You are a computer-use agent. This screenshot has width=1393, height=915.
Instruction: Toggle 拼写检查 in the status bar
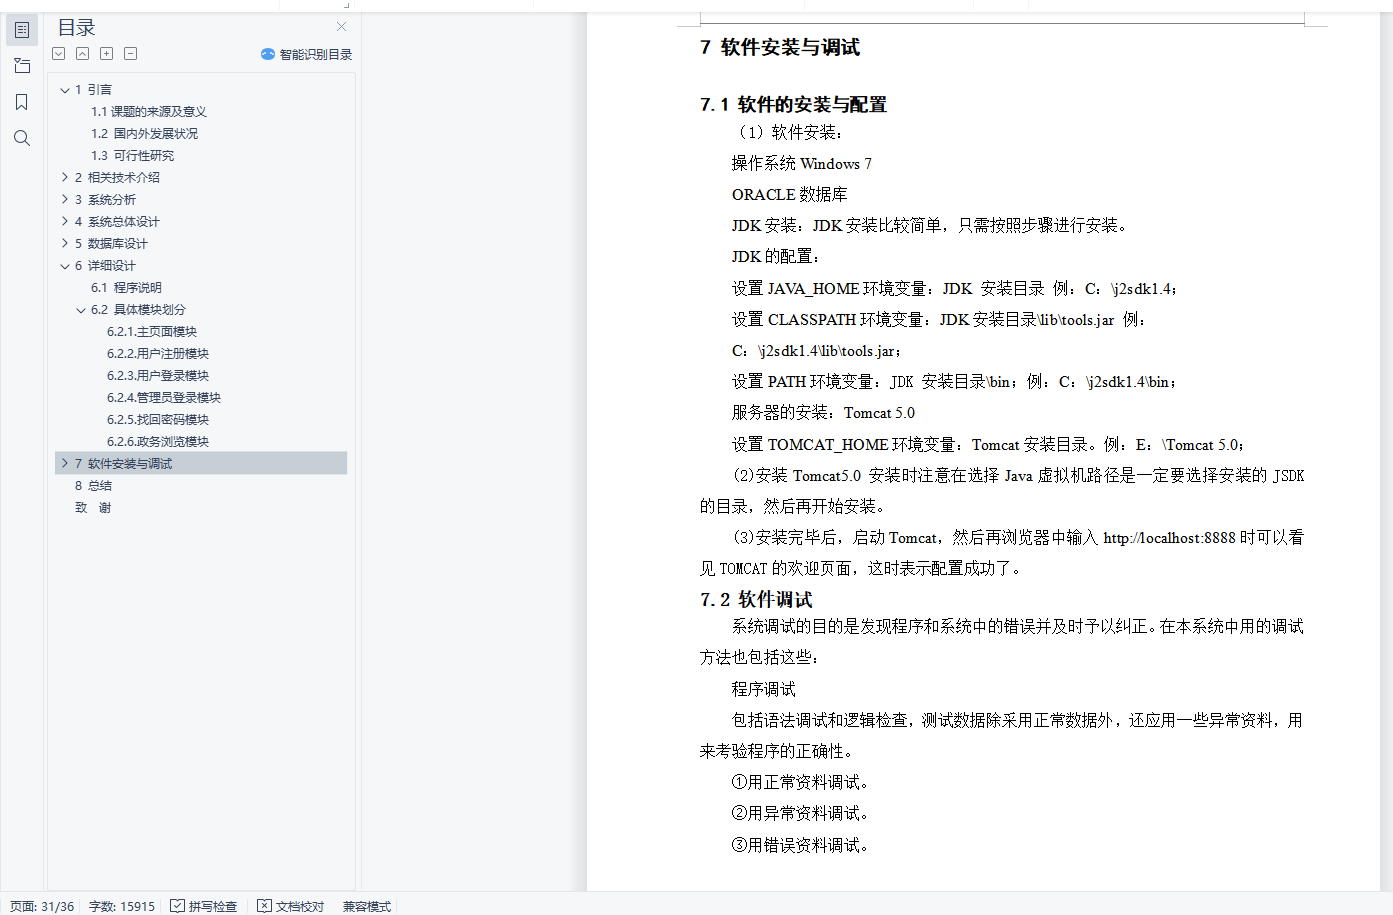coord(204,906)
